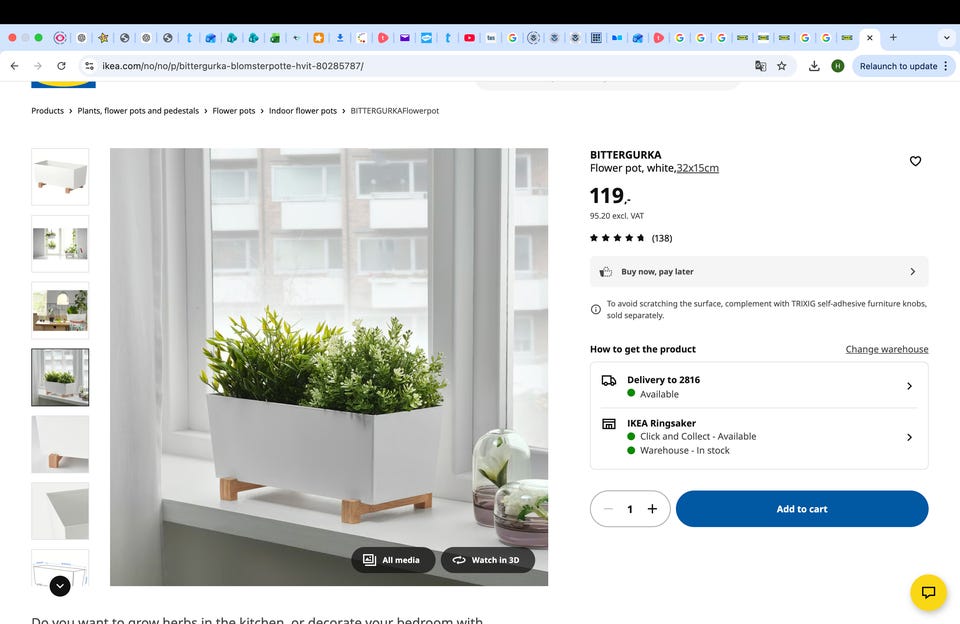This screenshot has width=960, height=624.
Task: Open Plants, flower pots and pedestals breadcrumb
Action: pos(138,111)
